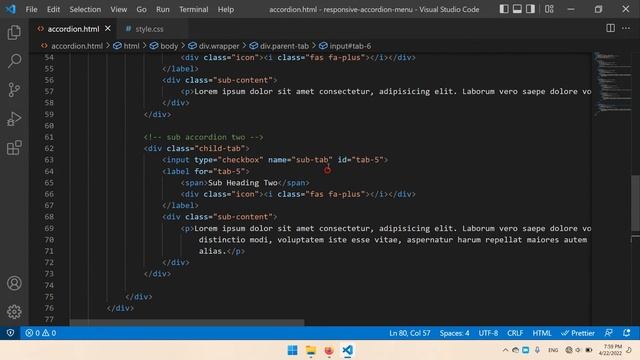Viewport: 640px width, 360px height.
Task: Open the clock and date in taskbar
Action: pos(610,350)
